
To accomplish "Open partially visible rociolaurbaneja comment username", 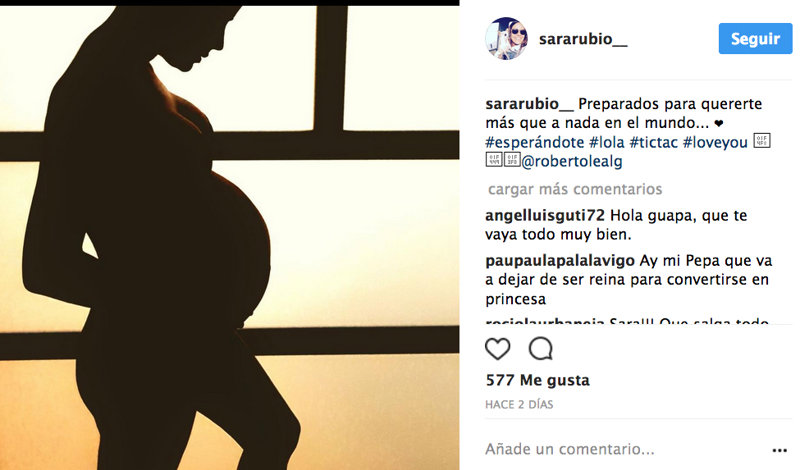I will [545, 321].
